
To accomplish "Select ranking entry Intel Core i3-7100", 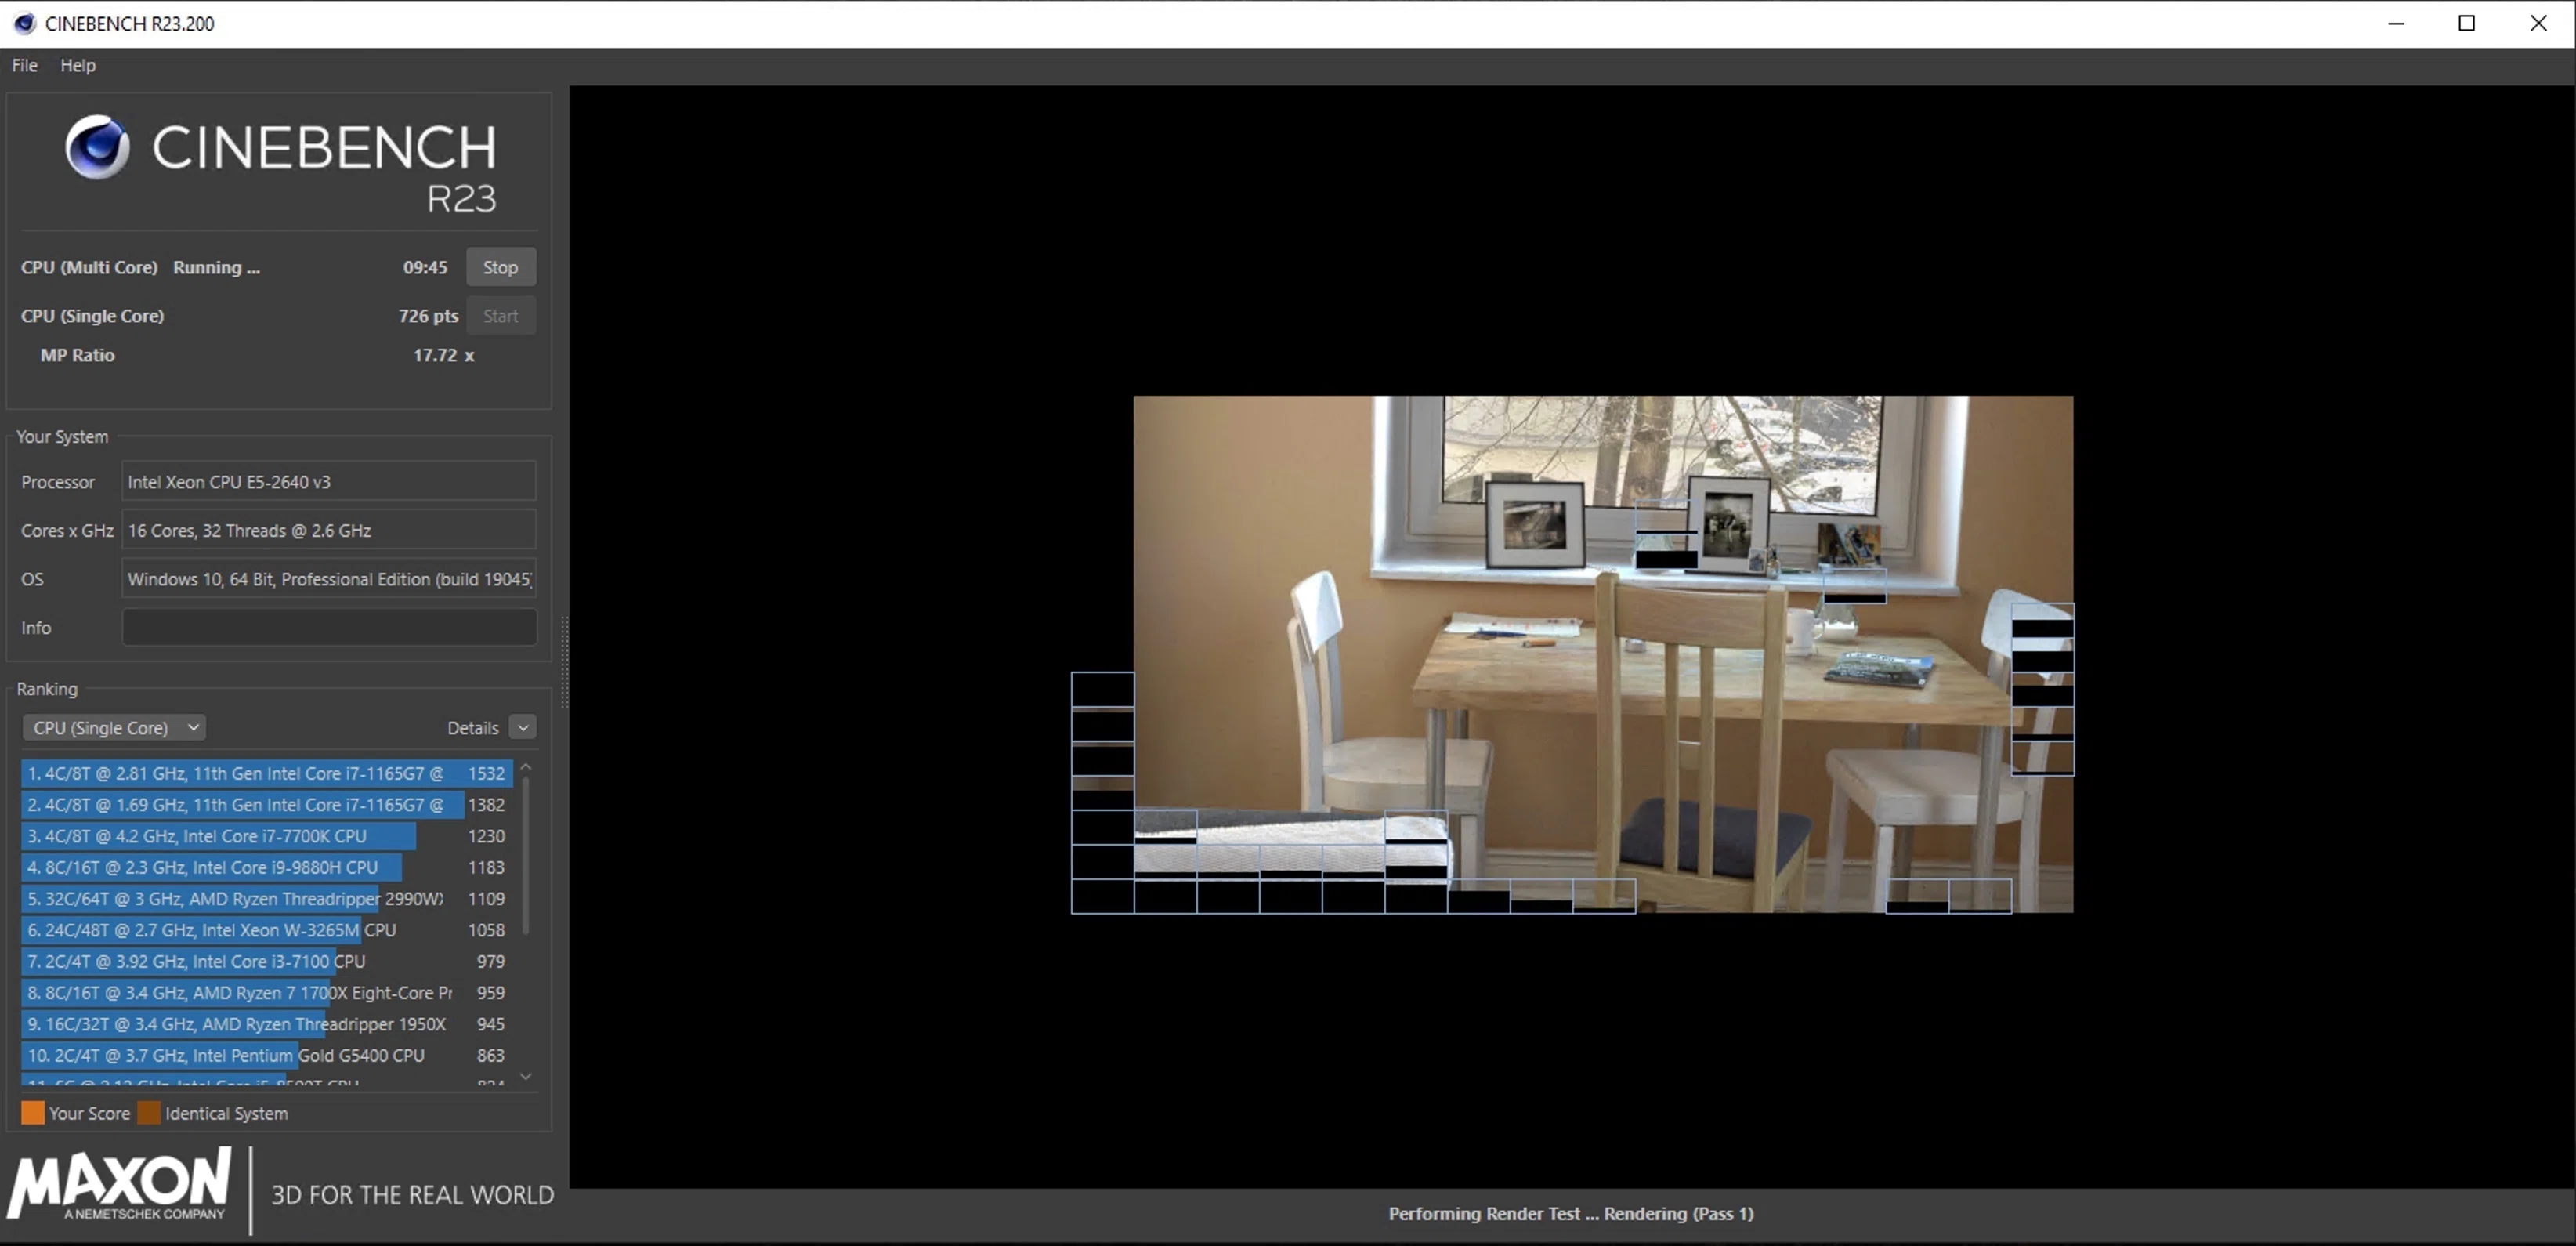I will point(266,961).
